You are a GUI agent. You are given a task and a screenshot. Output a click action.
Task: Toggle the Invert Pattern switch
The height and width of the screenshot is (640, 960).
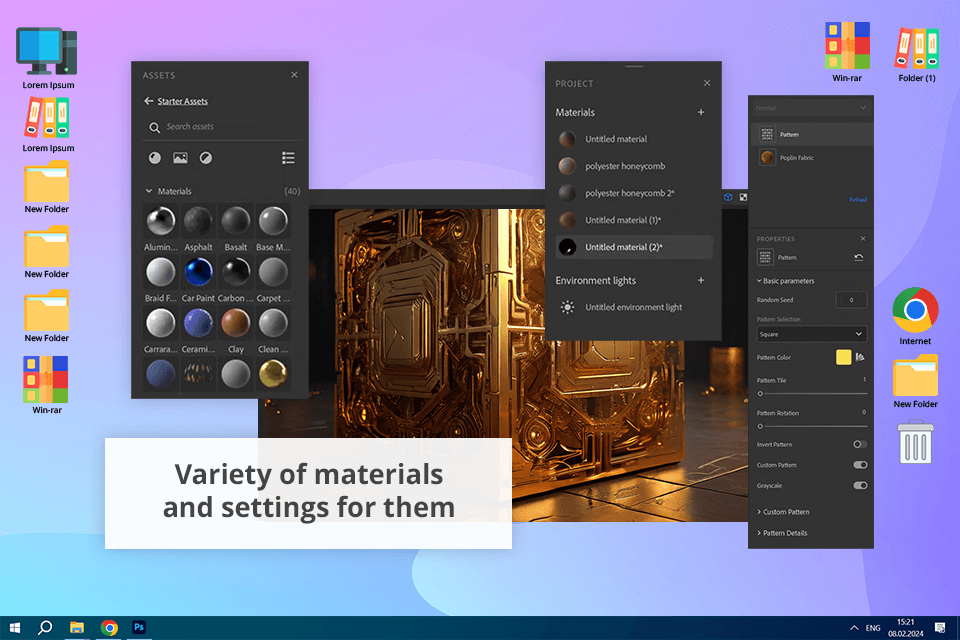860,444
